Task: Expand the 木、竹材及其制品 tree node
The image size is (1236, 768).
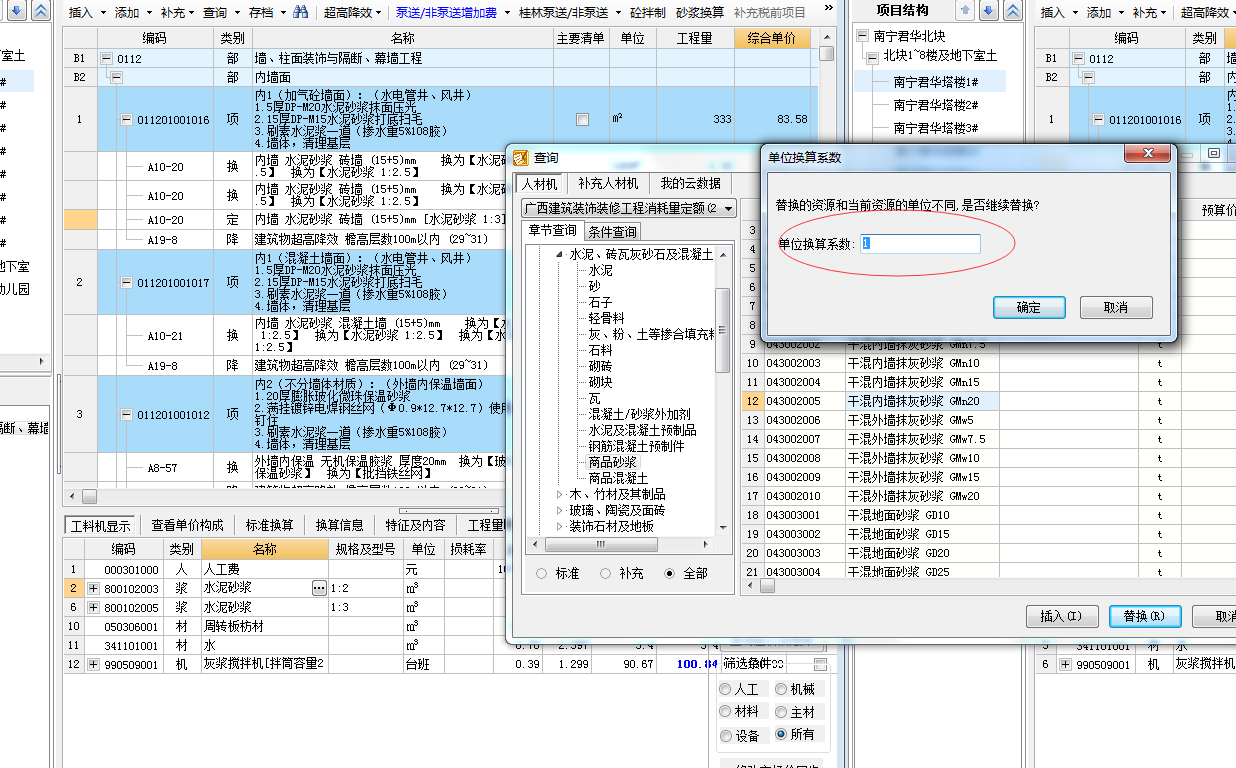Action: 560,494
